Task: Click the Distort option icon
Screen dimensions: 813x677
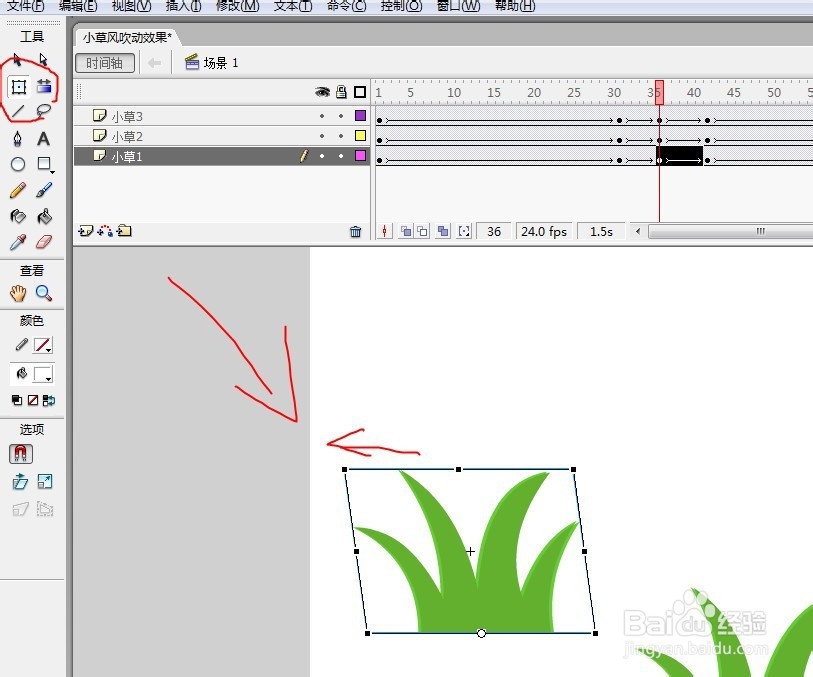Action: pyautogui.click(x=20, y=509)
